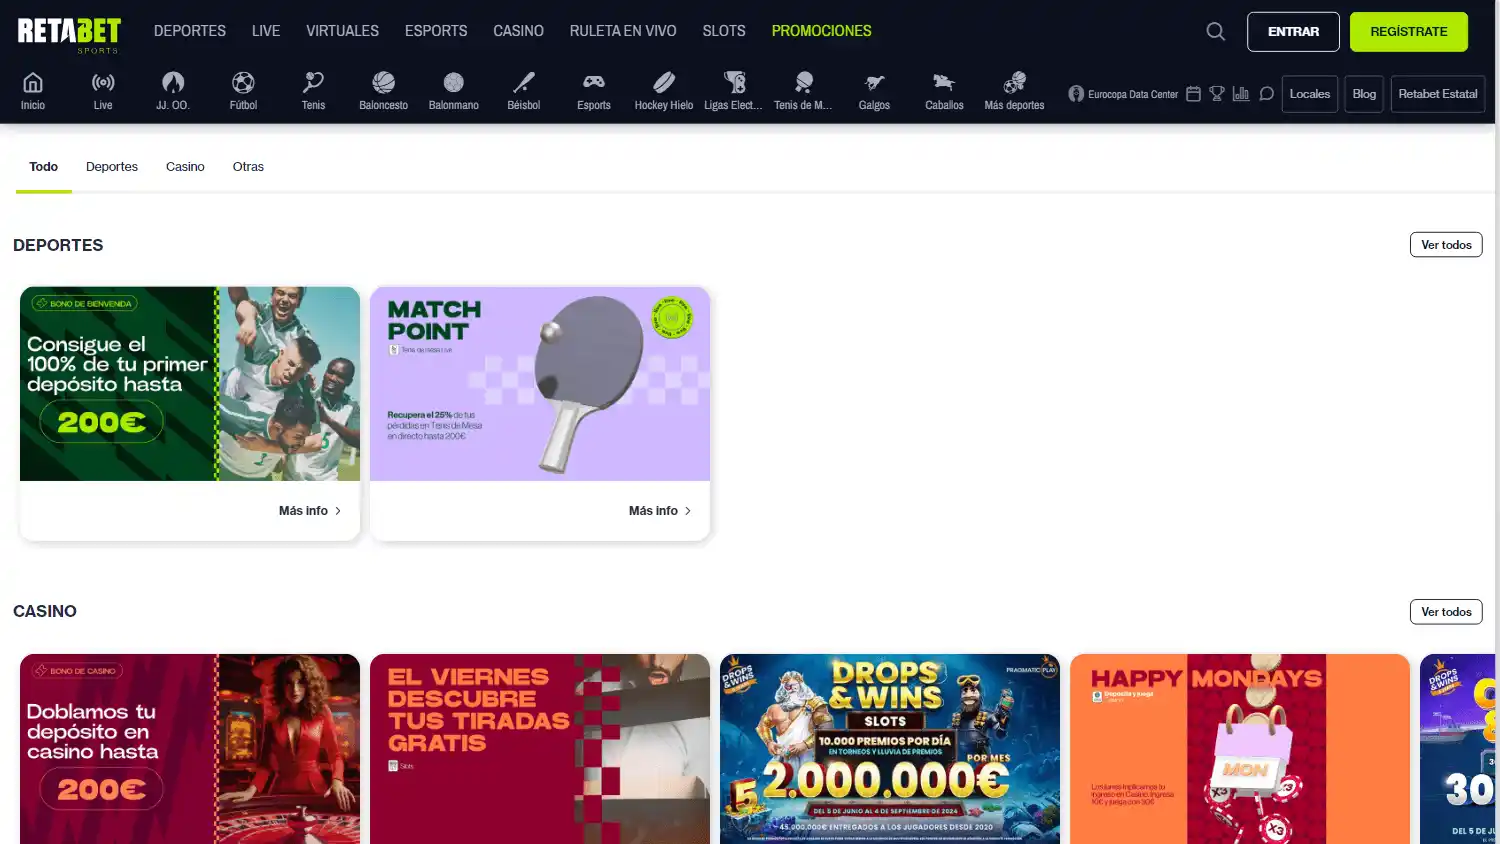
Task: Open the Live broadcast icon
Action: pos(103,82)
